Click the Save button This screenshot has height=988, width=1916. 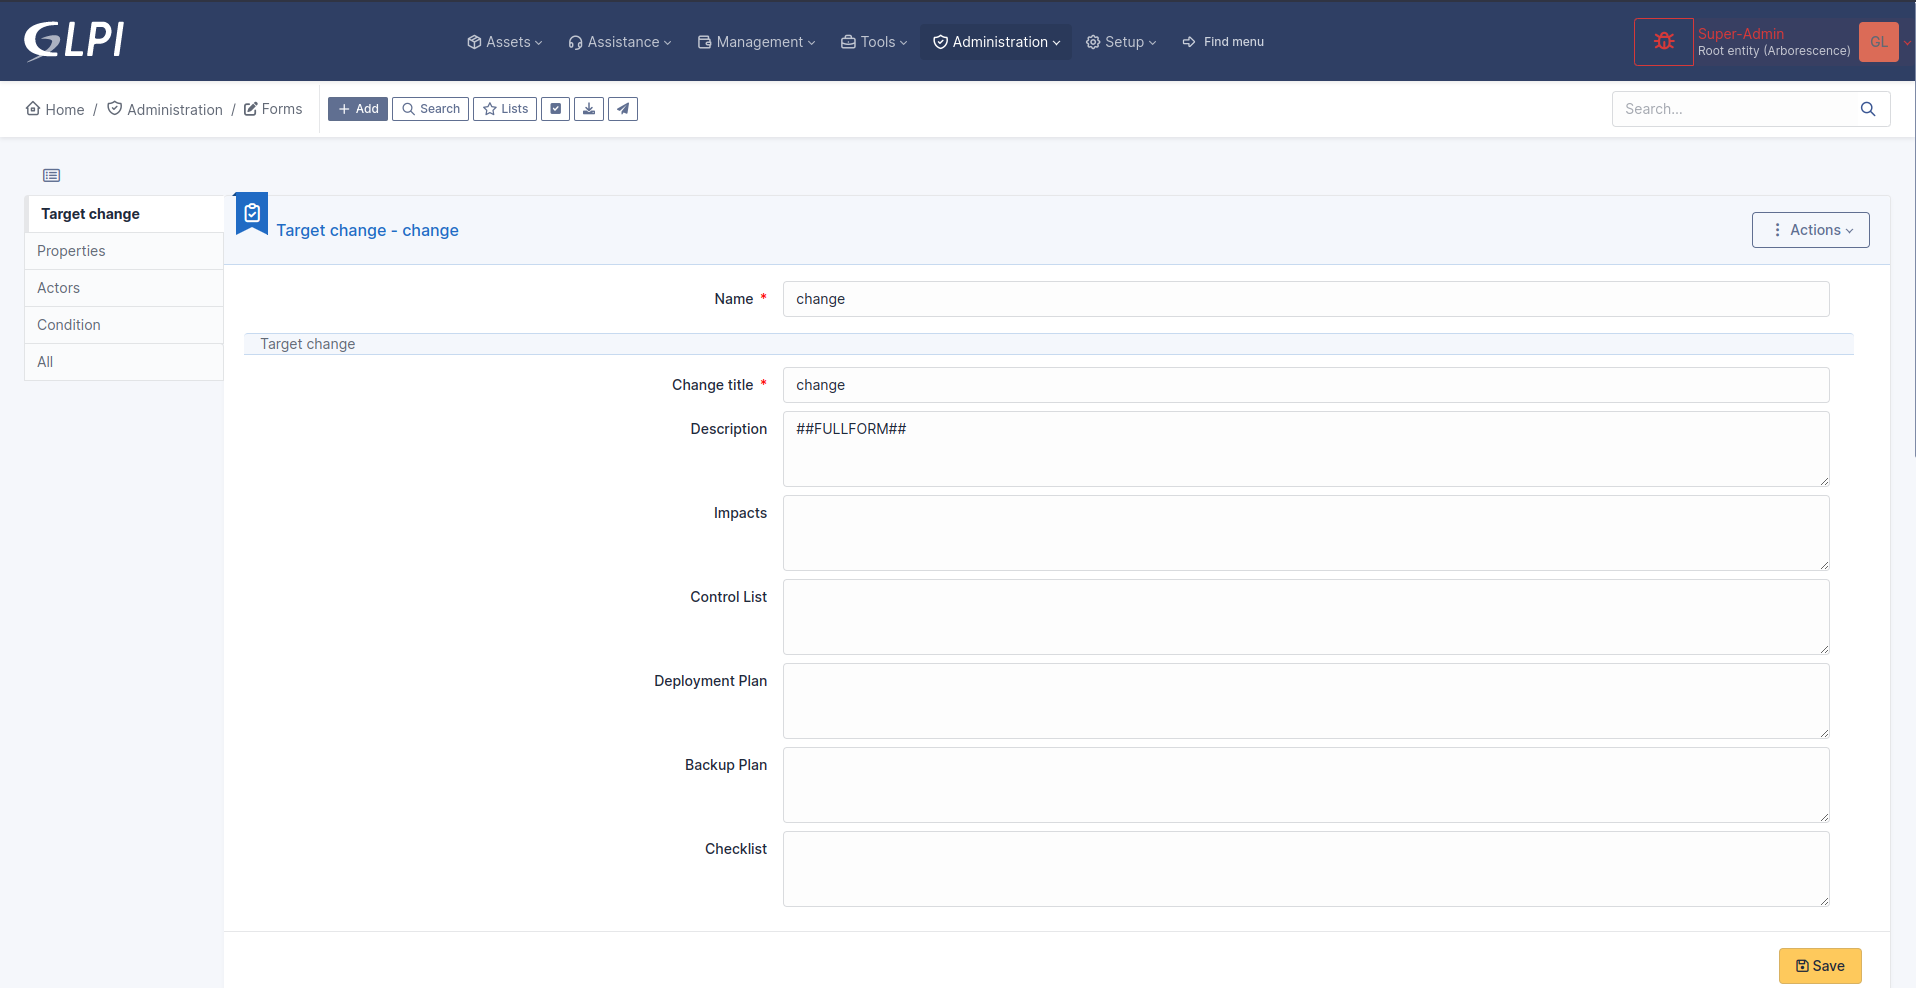[1819, 965]
